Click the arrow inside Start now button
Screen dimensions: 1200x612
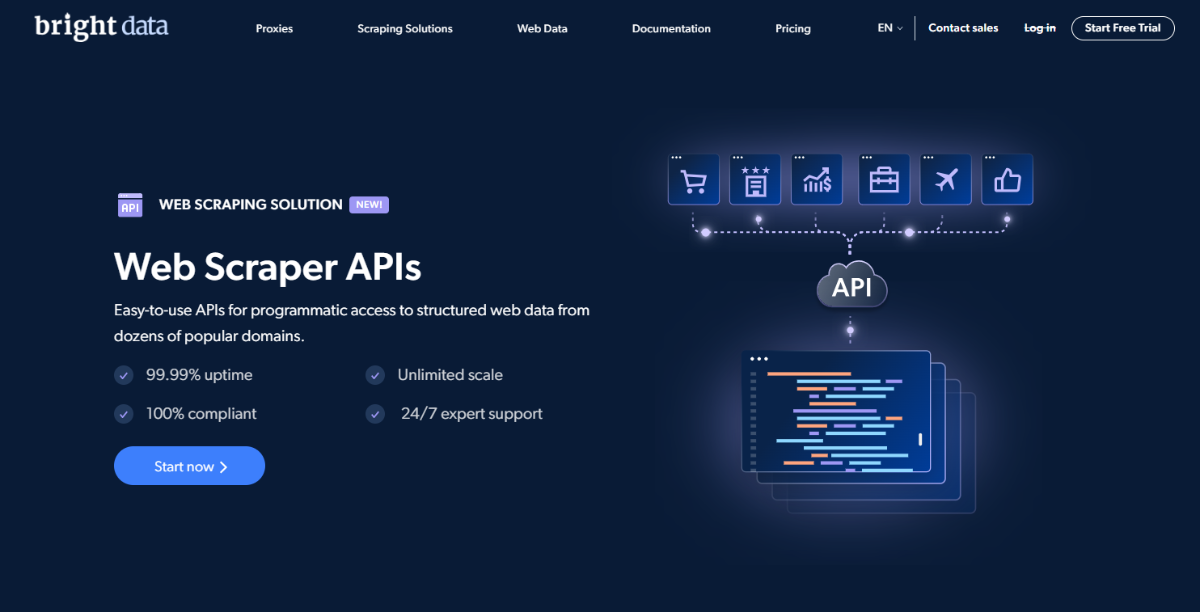[223, 467]
